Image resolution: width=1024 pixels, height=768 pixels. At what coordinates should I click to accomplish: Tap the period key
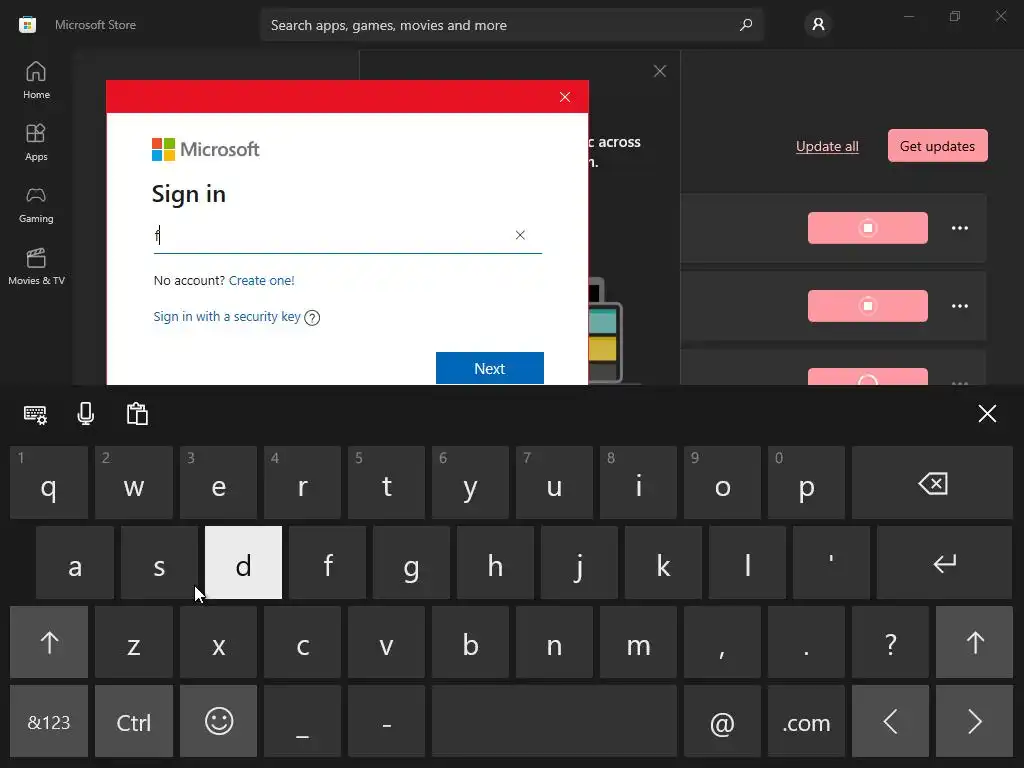pos(806,642)
